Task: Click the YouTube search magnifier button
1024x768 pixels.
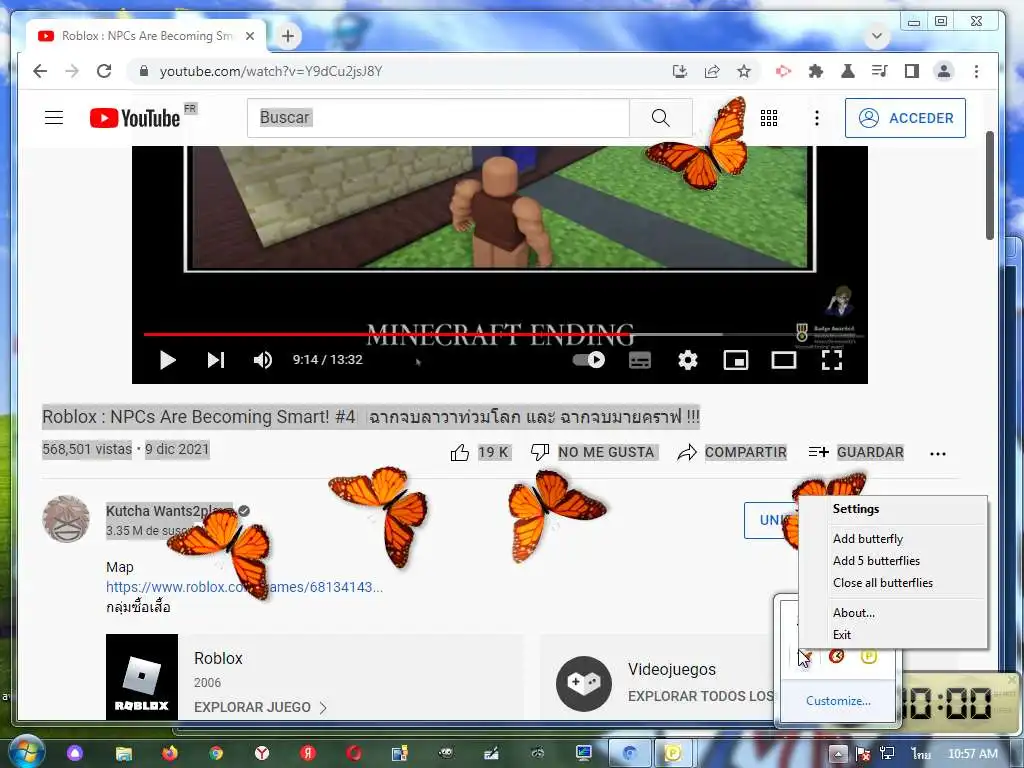Action: point(661,118)
